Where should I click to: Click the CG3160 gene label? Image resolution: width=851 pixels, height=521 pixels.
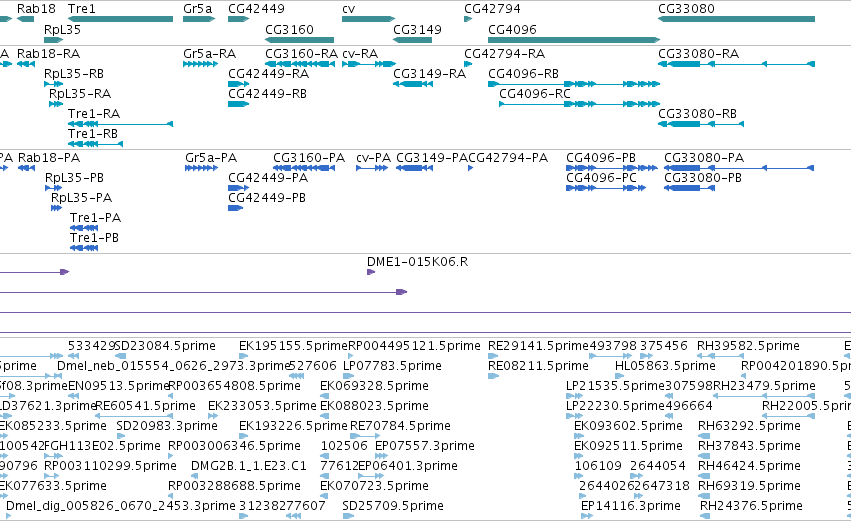(289, 29)
